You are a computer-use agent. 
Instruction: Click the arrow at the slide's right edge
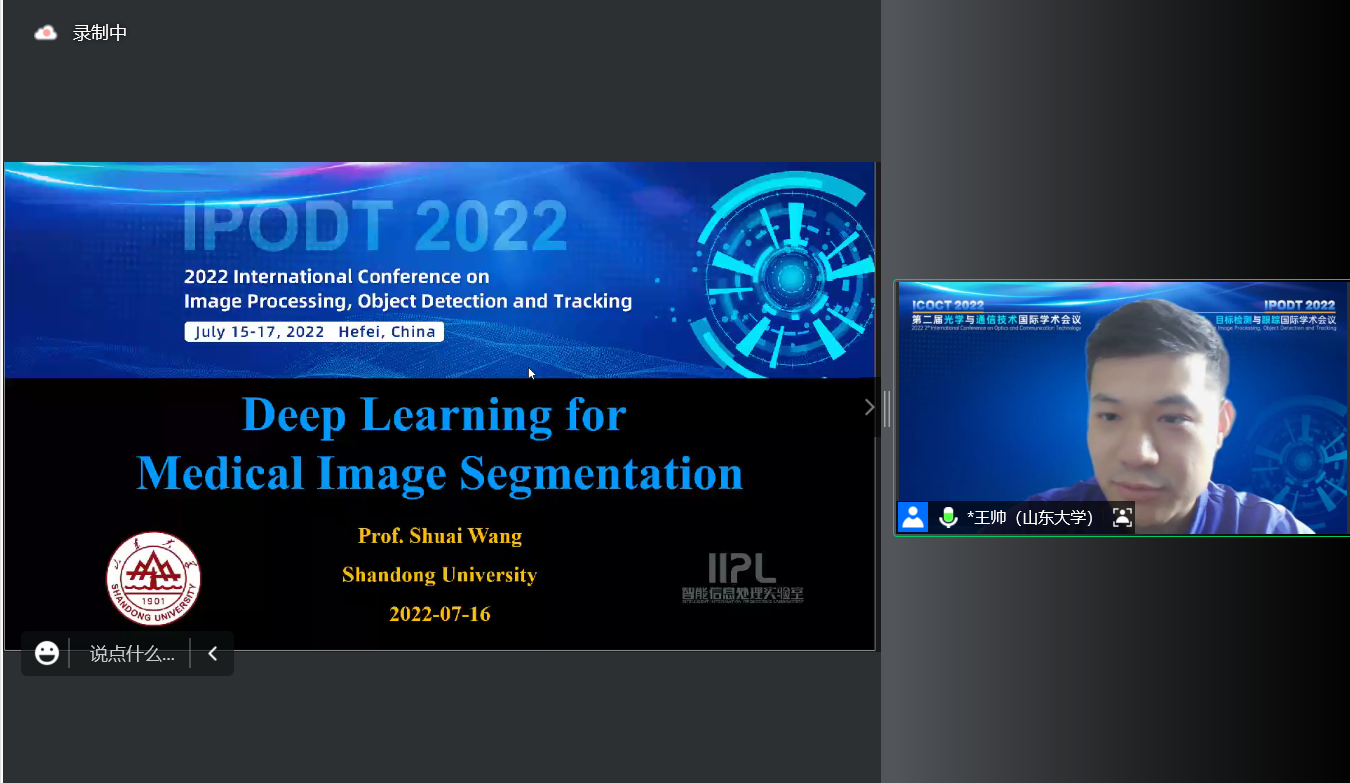point(869,407)
